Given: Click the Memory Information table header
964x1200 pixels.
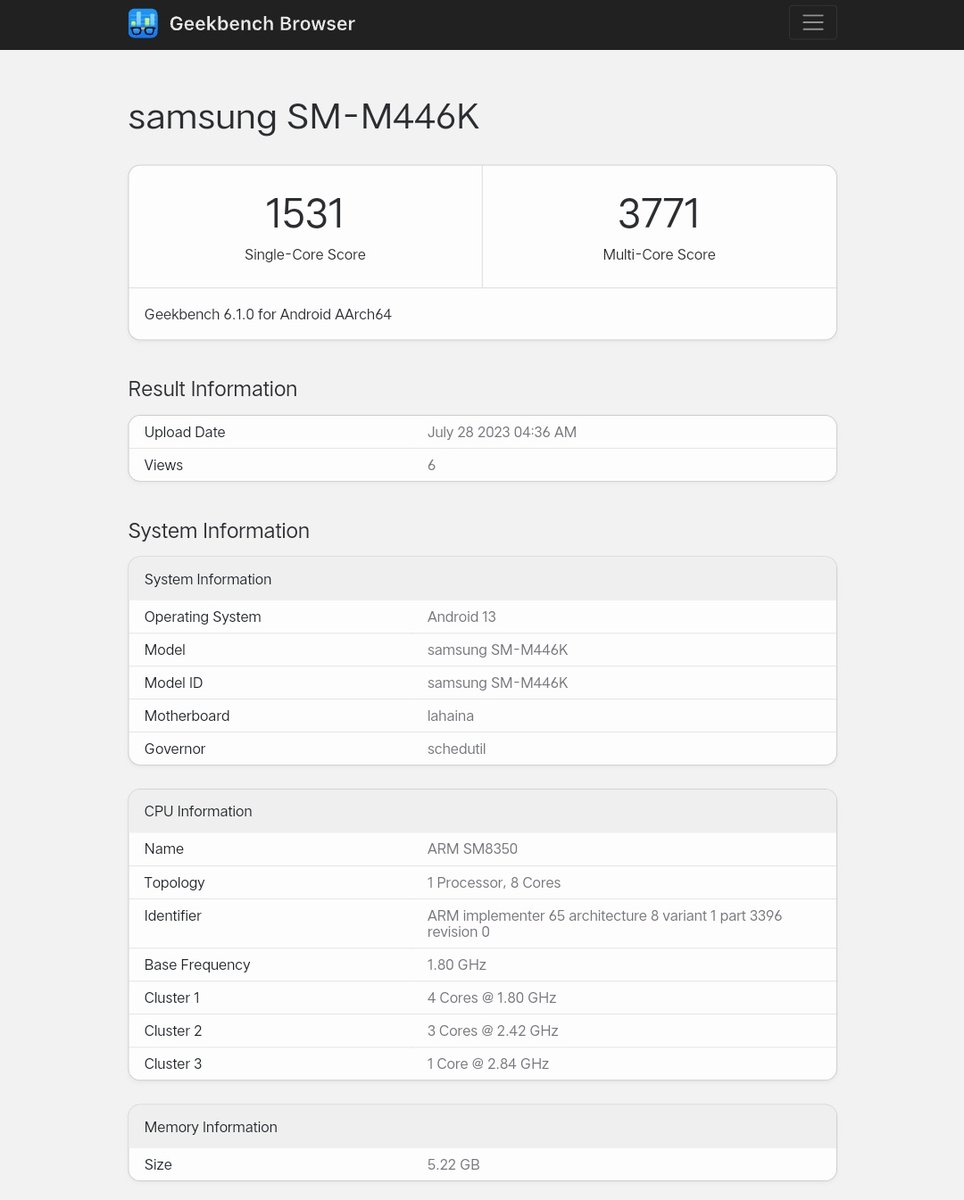Looking at the screenshot, I should click(482, 1127).
